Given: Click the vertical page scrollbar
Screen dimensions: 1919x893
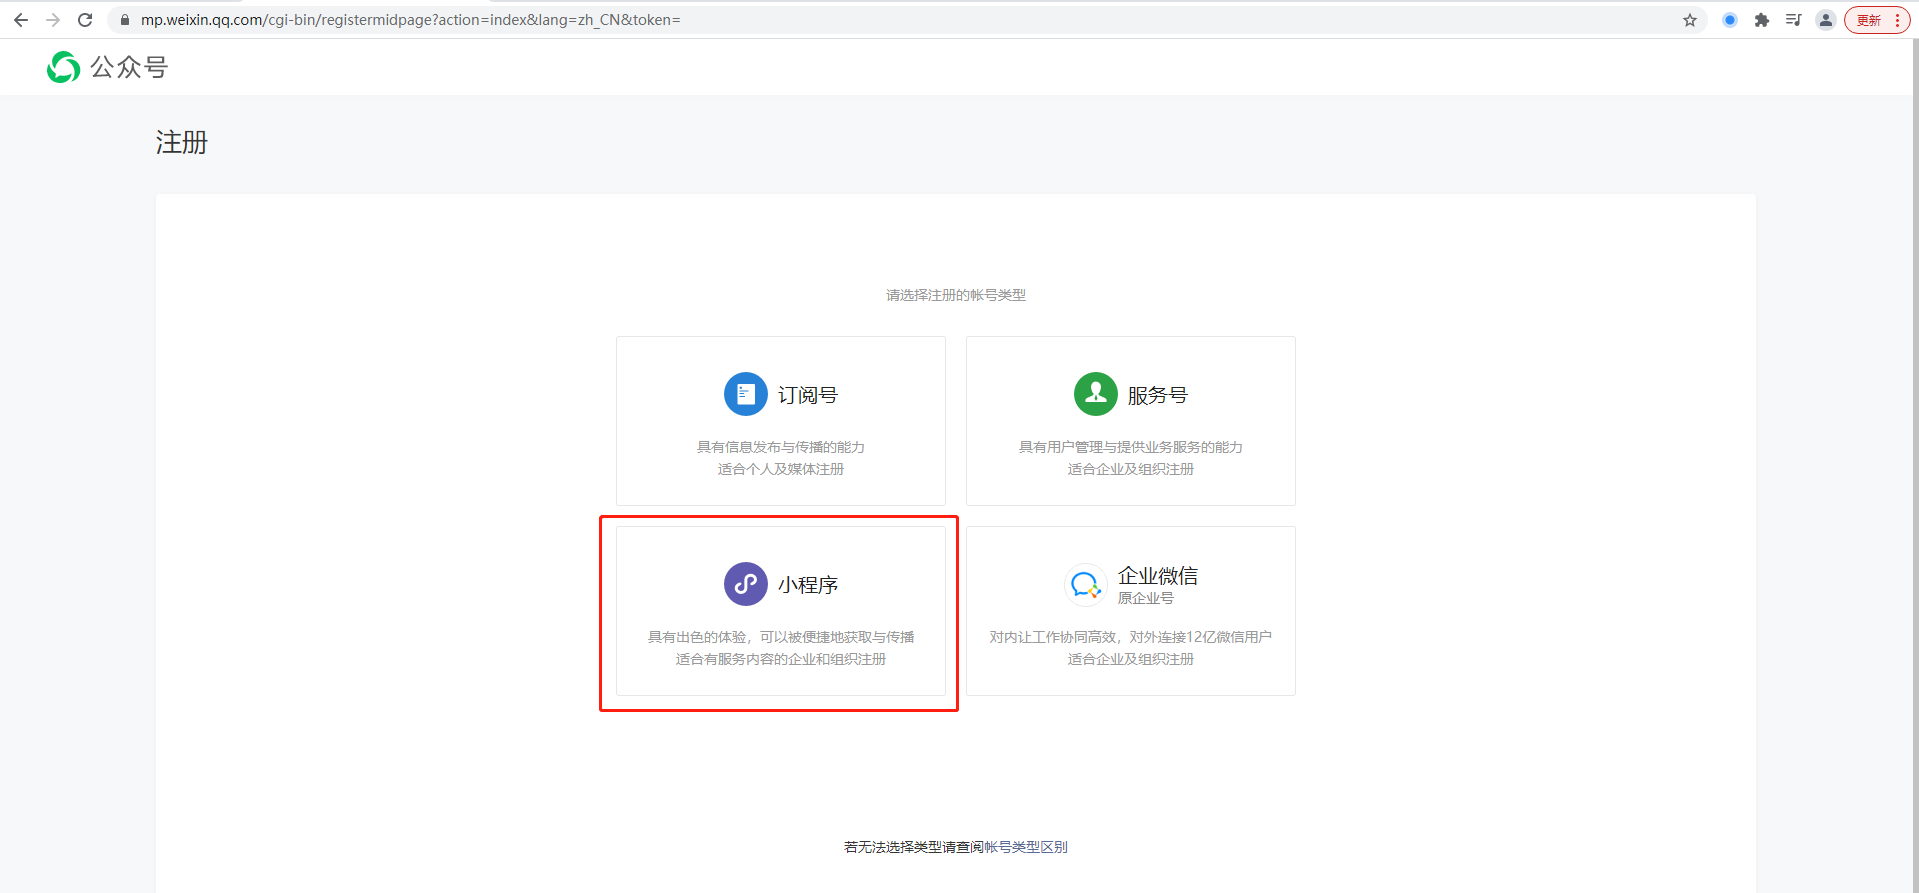Looking at the screenshot, I should click(1914, 466).
